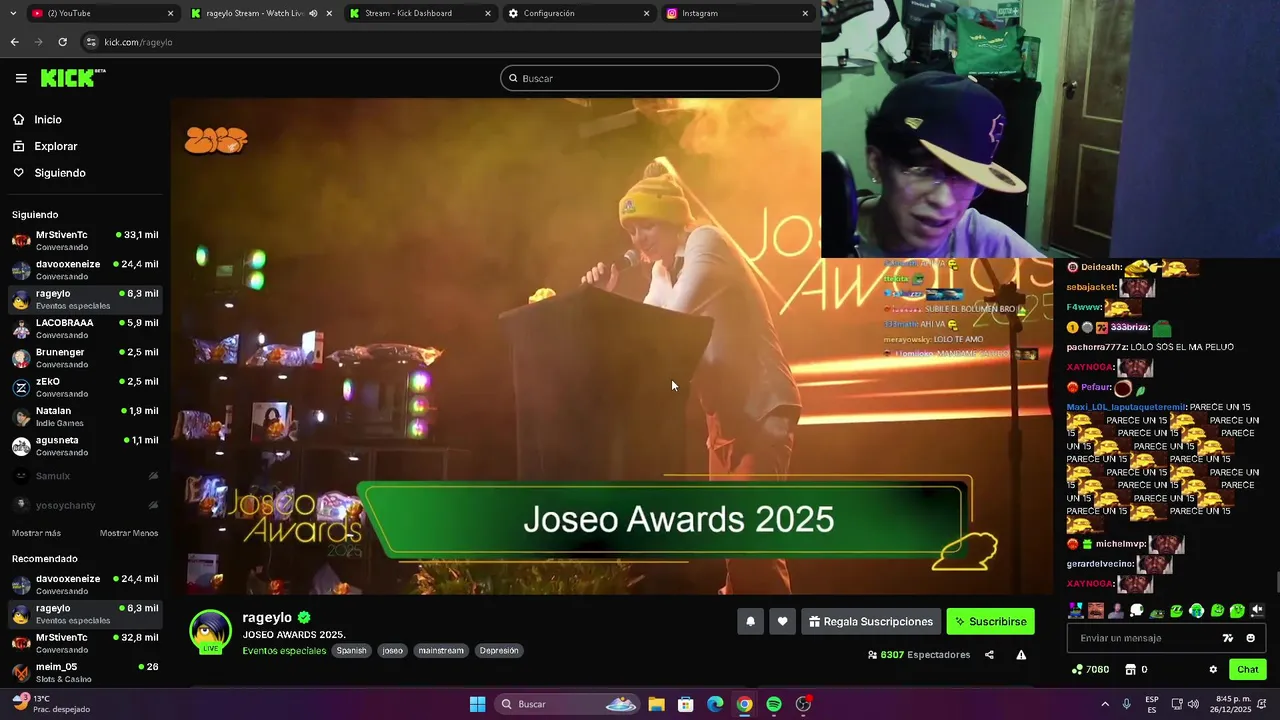The width and height of the screenshot is (1280, 720).
Task: Click rageylo streamer avatar with LIVE badge
Action: tap(211, 632)
